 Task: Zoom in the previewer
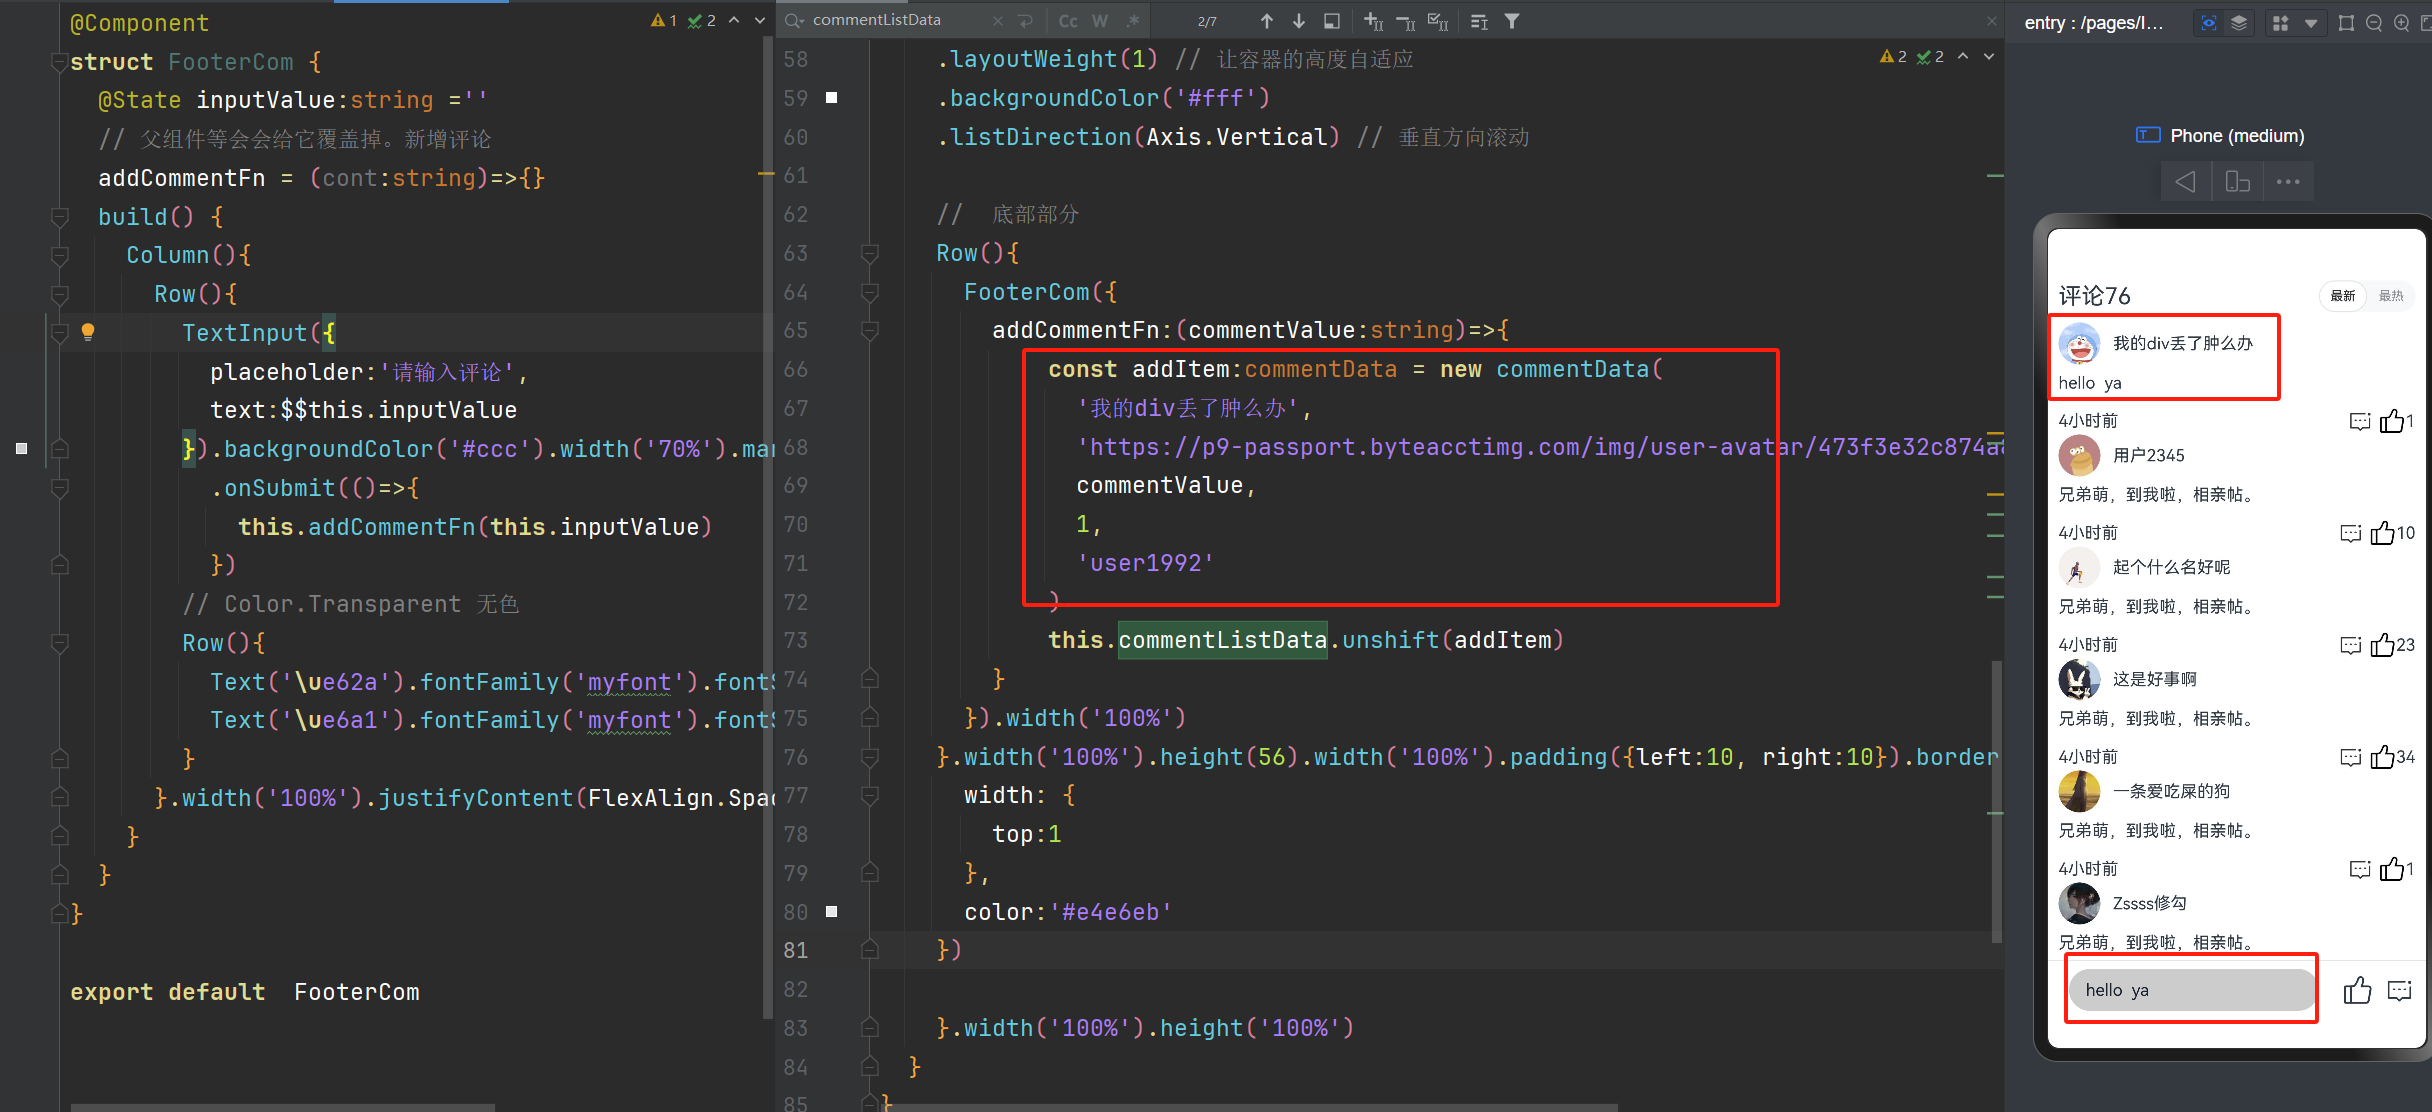click(2401, 23)
